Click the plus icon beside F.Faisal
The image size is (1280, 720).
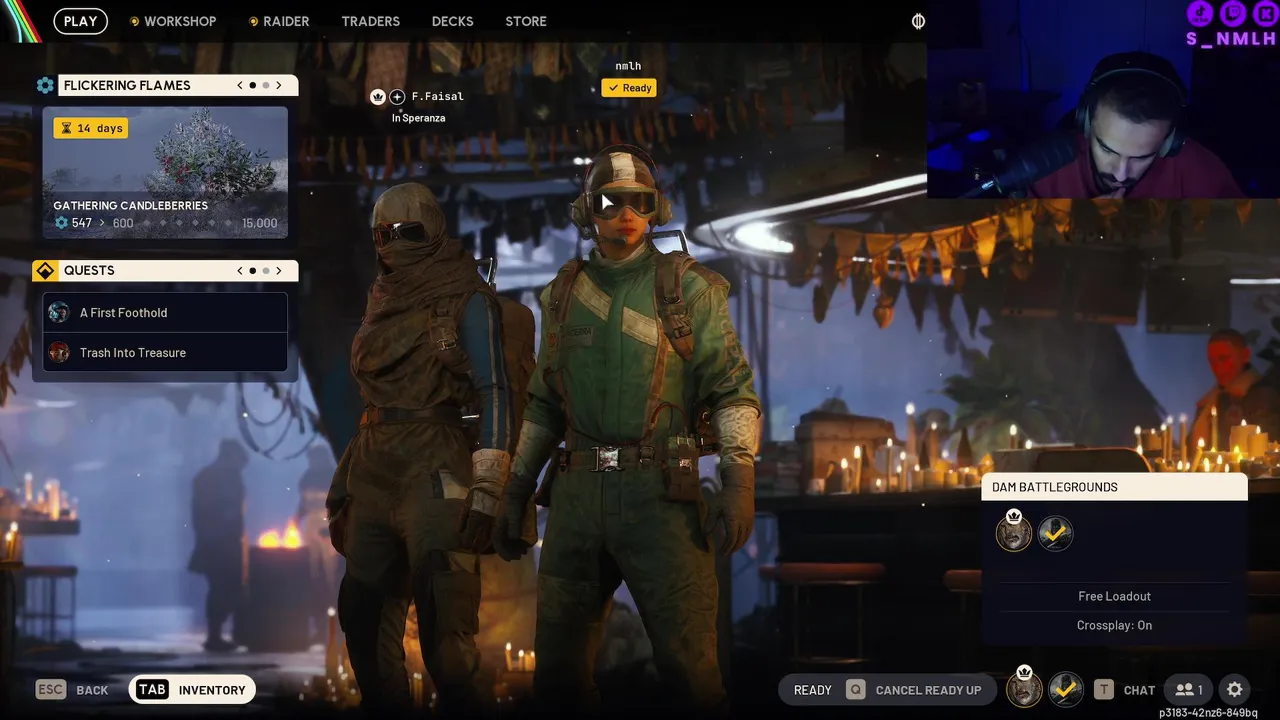[397, 97]
